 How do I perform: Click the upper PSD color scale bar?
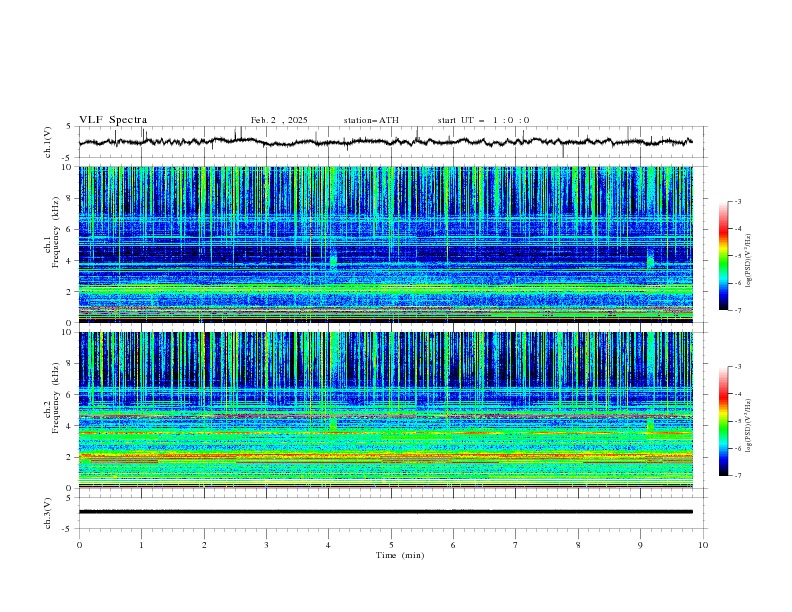pos(723,256)
